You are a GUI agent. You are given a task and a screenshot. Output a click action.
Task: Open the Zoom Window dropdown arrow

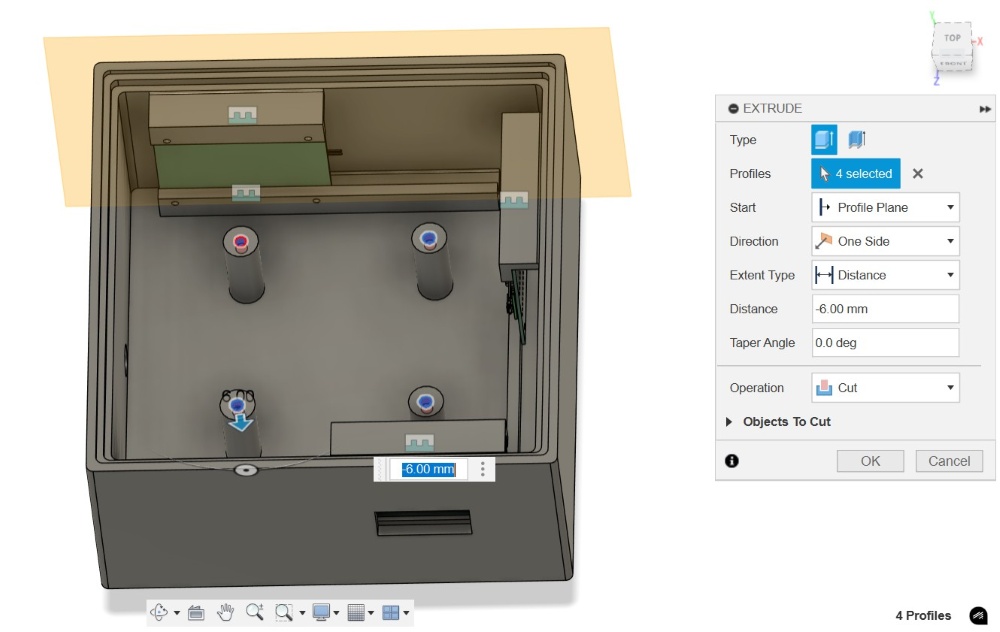coord(302,614)
